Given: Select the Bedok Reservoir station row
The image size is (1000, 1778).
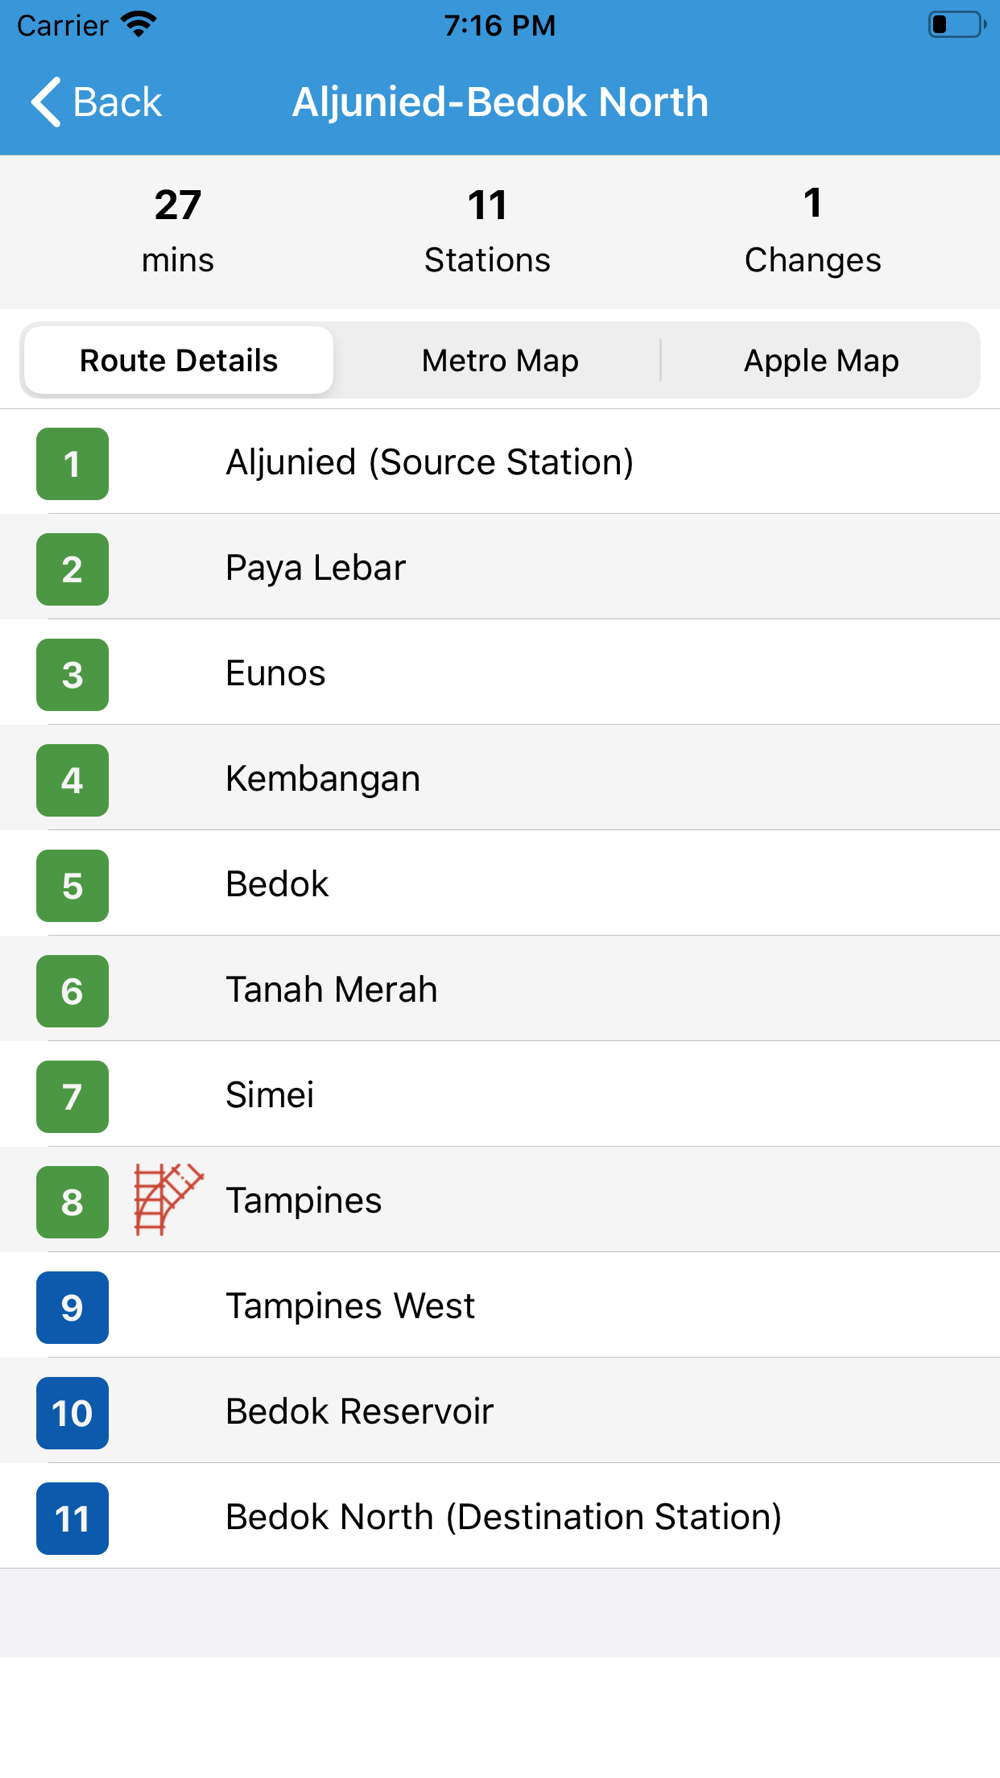Looking at the screenshot, I should click(x=500, y=1411).
